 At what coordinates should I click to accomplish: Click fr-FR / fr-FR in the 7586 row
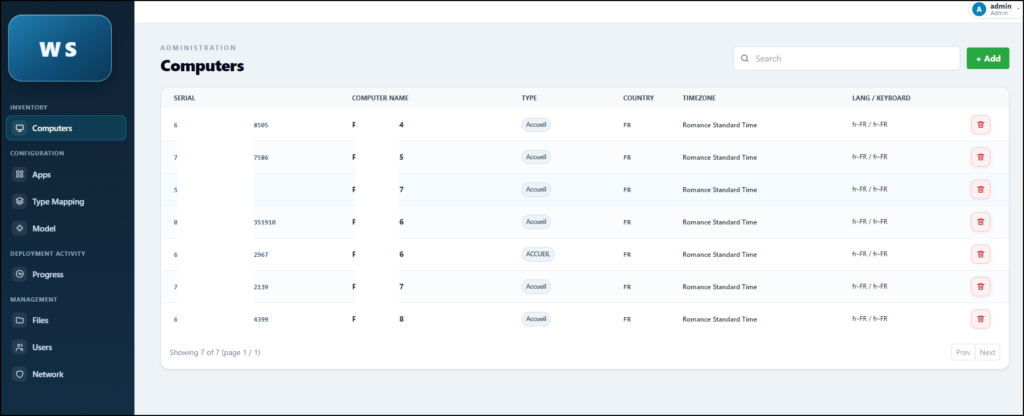[x=870, y=157]
